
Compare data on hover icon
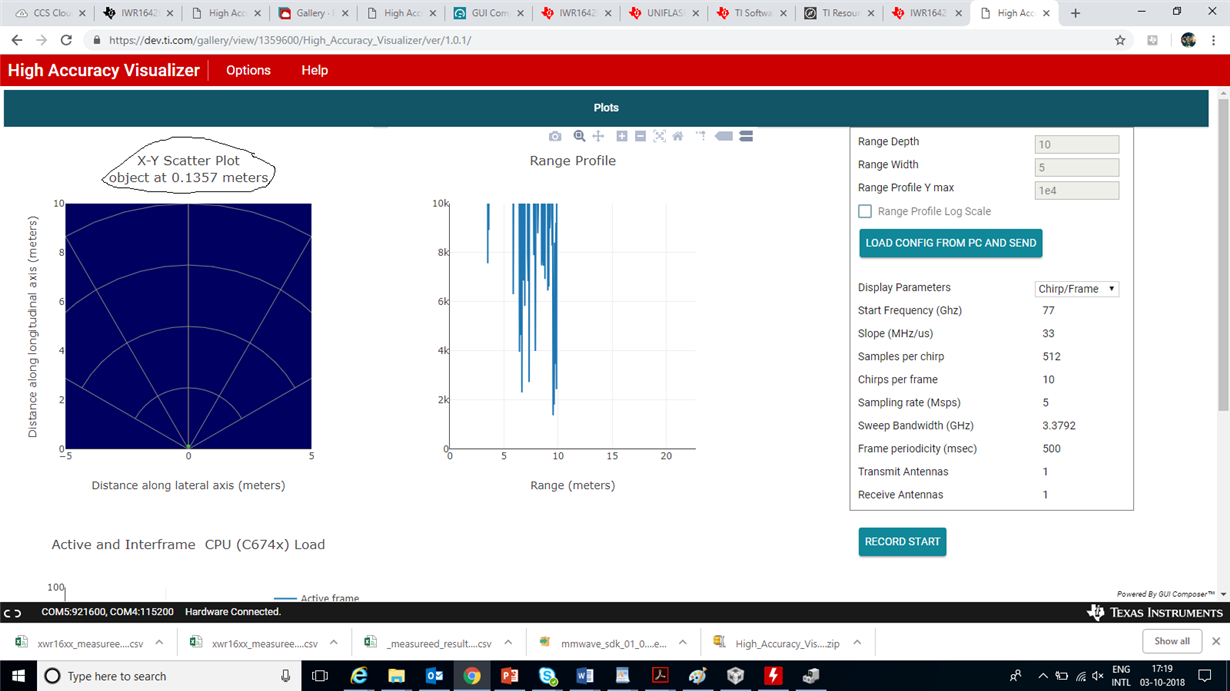tap(746, 136)
